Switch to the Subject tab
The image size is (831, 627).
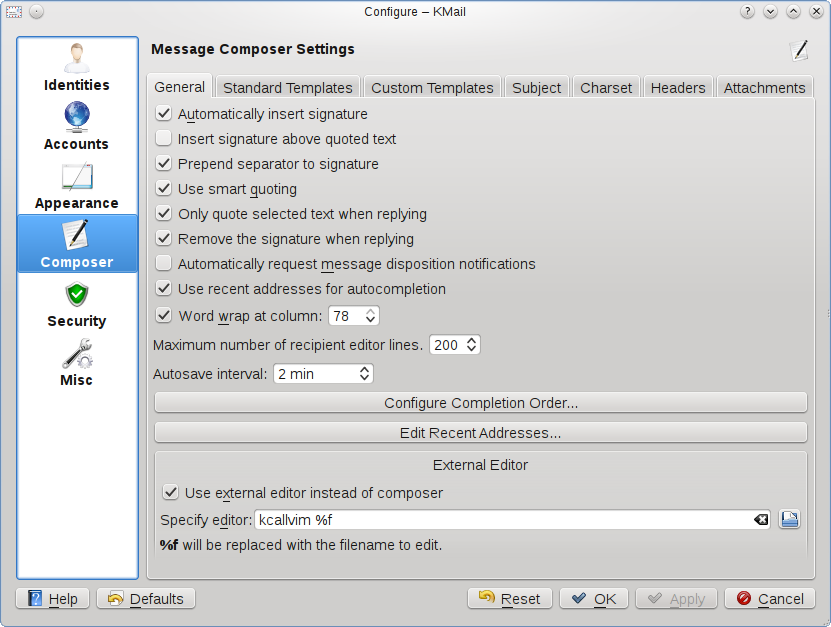[536, 87]
